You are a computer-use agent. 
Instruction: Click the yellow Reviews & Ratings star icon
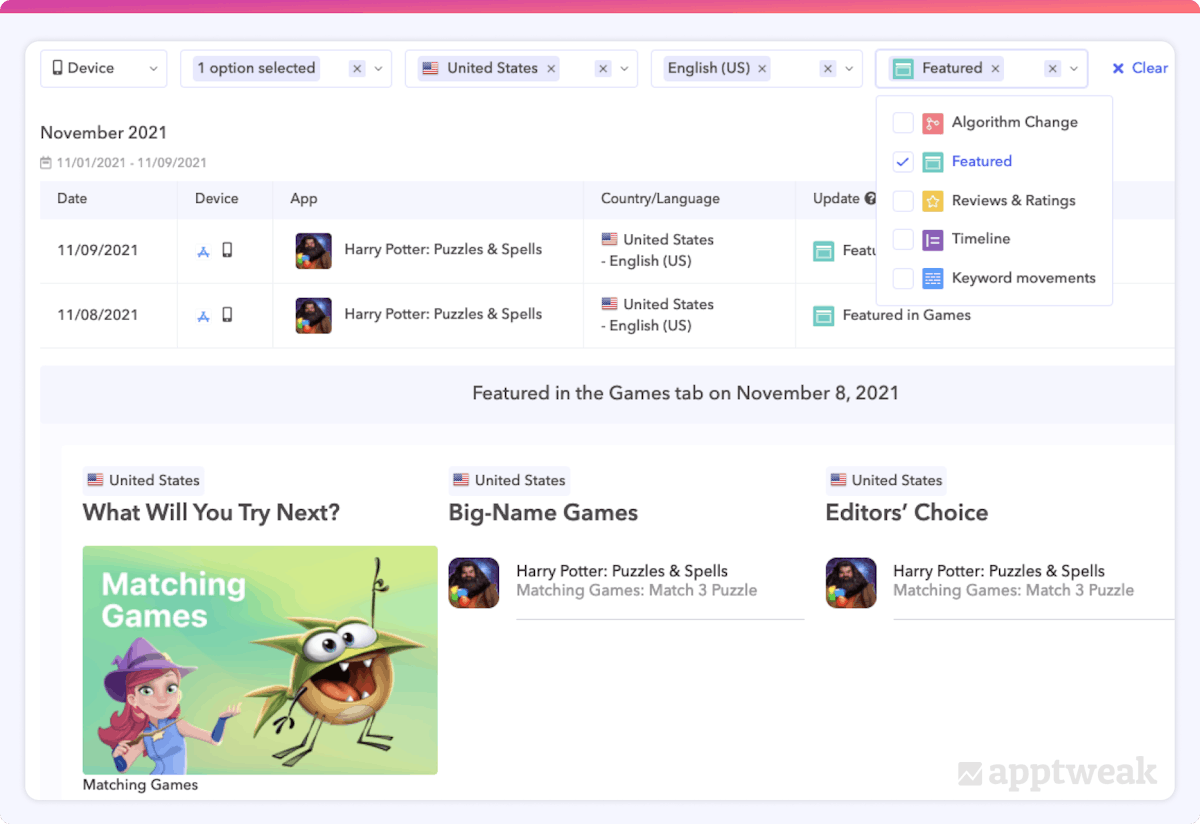click(x=932, y=201)
